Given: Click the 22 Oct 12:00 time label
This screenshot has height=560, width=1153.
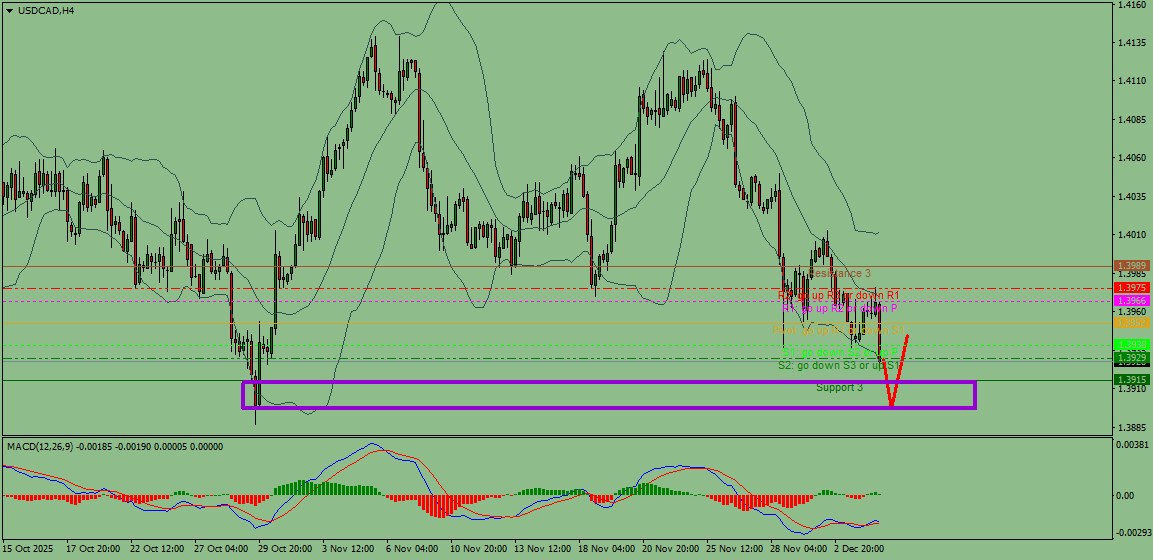Looking at the screenshot, I should pyautogui.click(x=158, y=548).
